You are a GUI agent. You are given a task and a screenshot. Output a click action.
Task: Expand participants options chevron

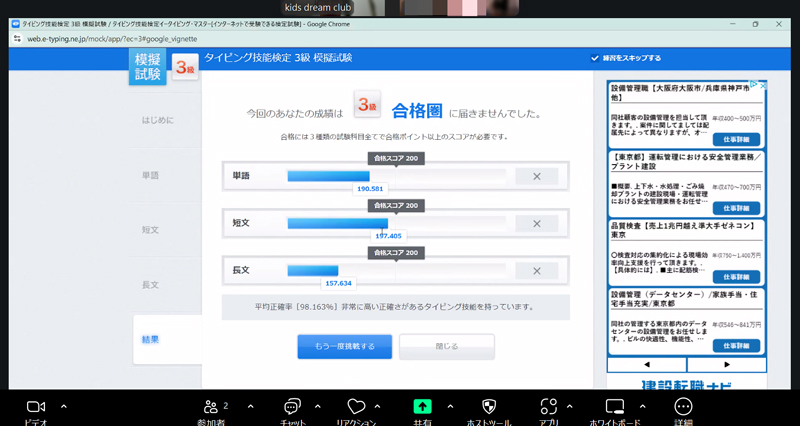pyautogui.click(x=251, y=407)
